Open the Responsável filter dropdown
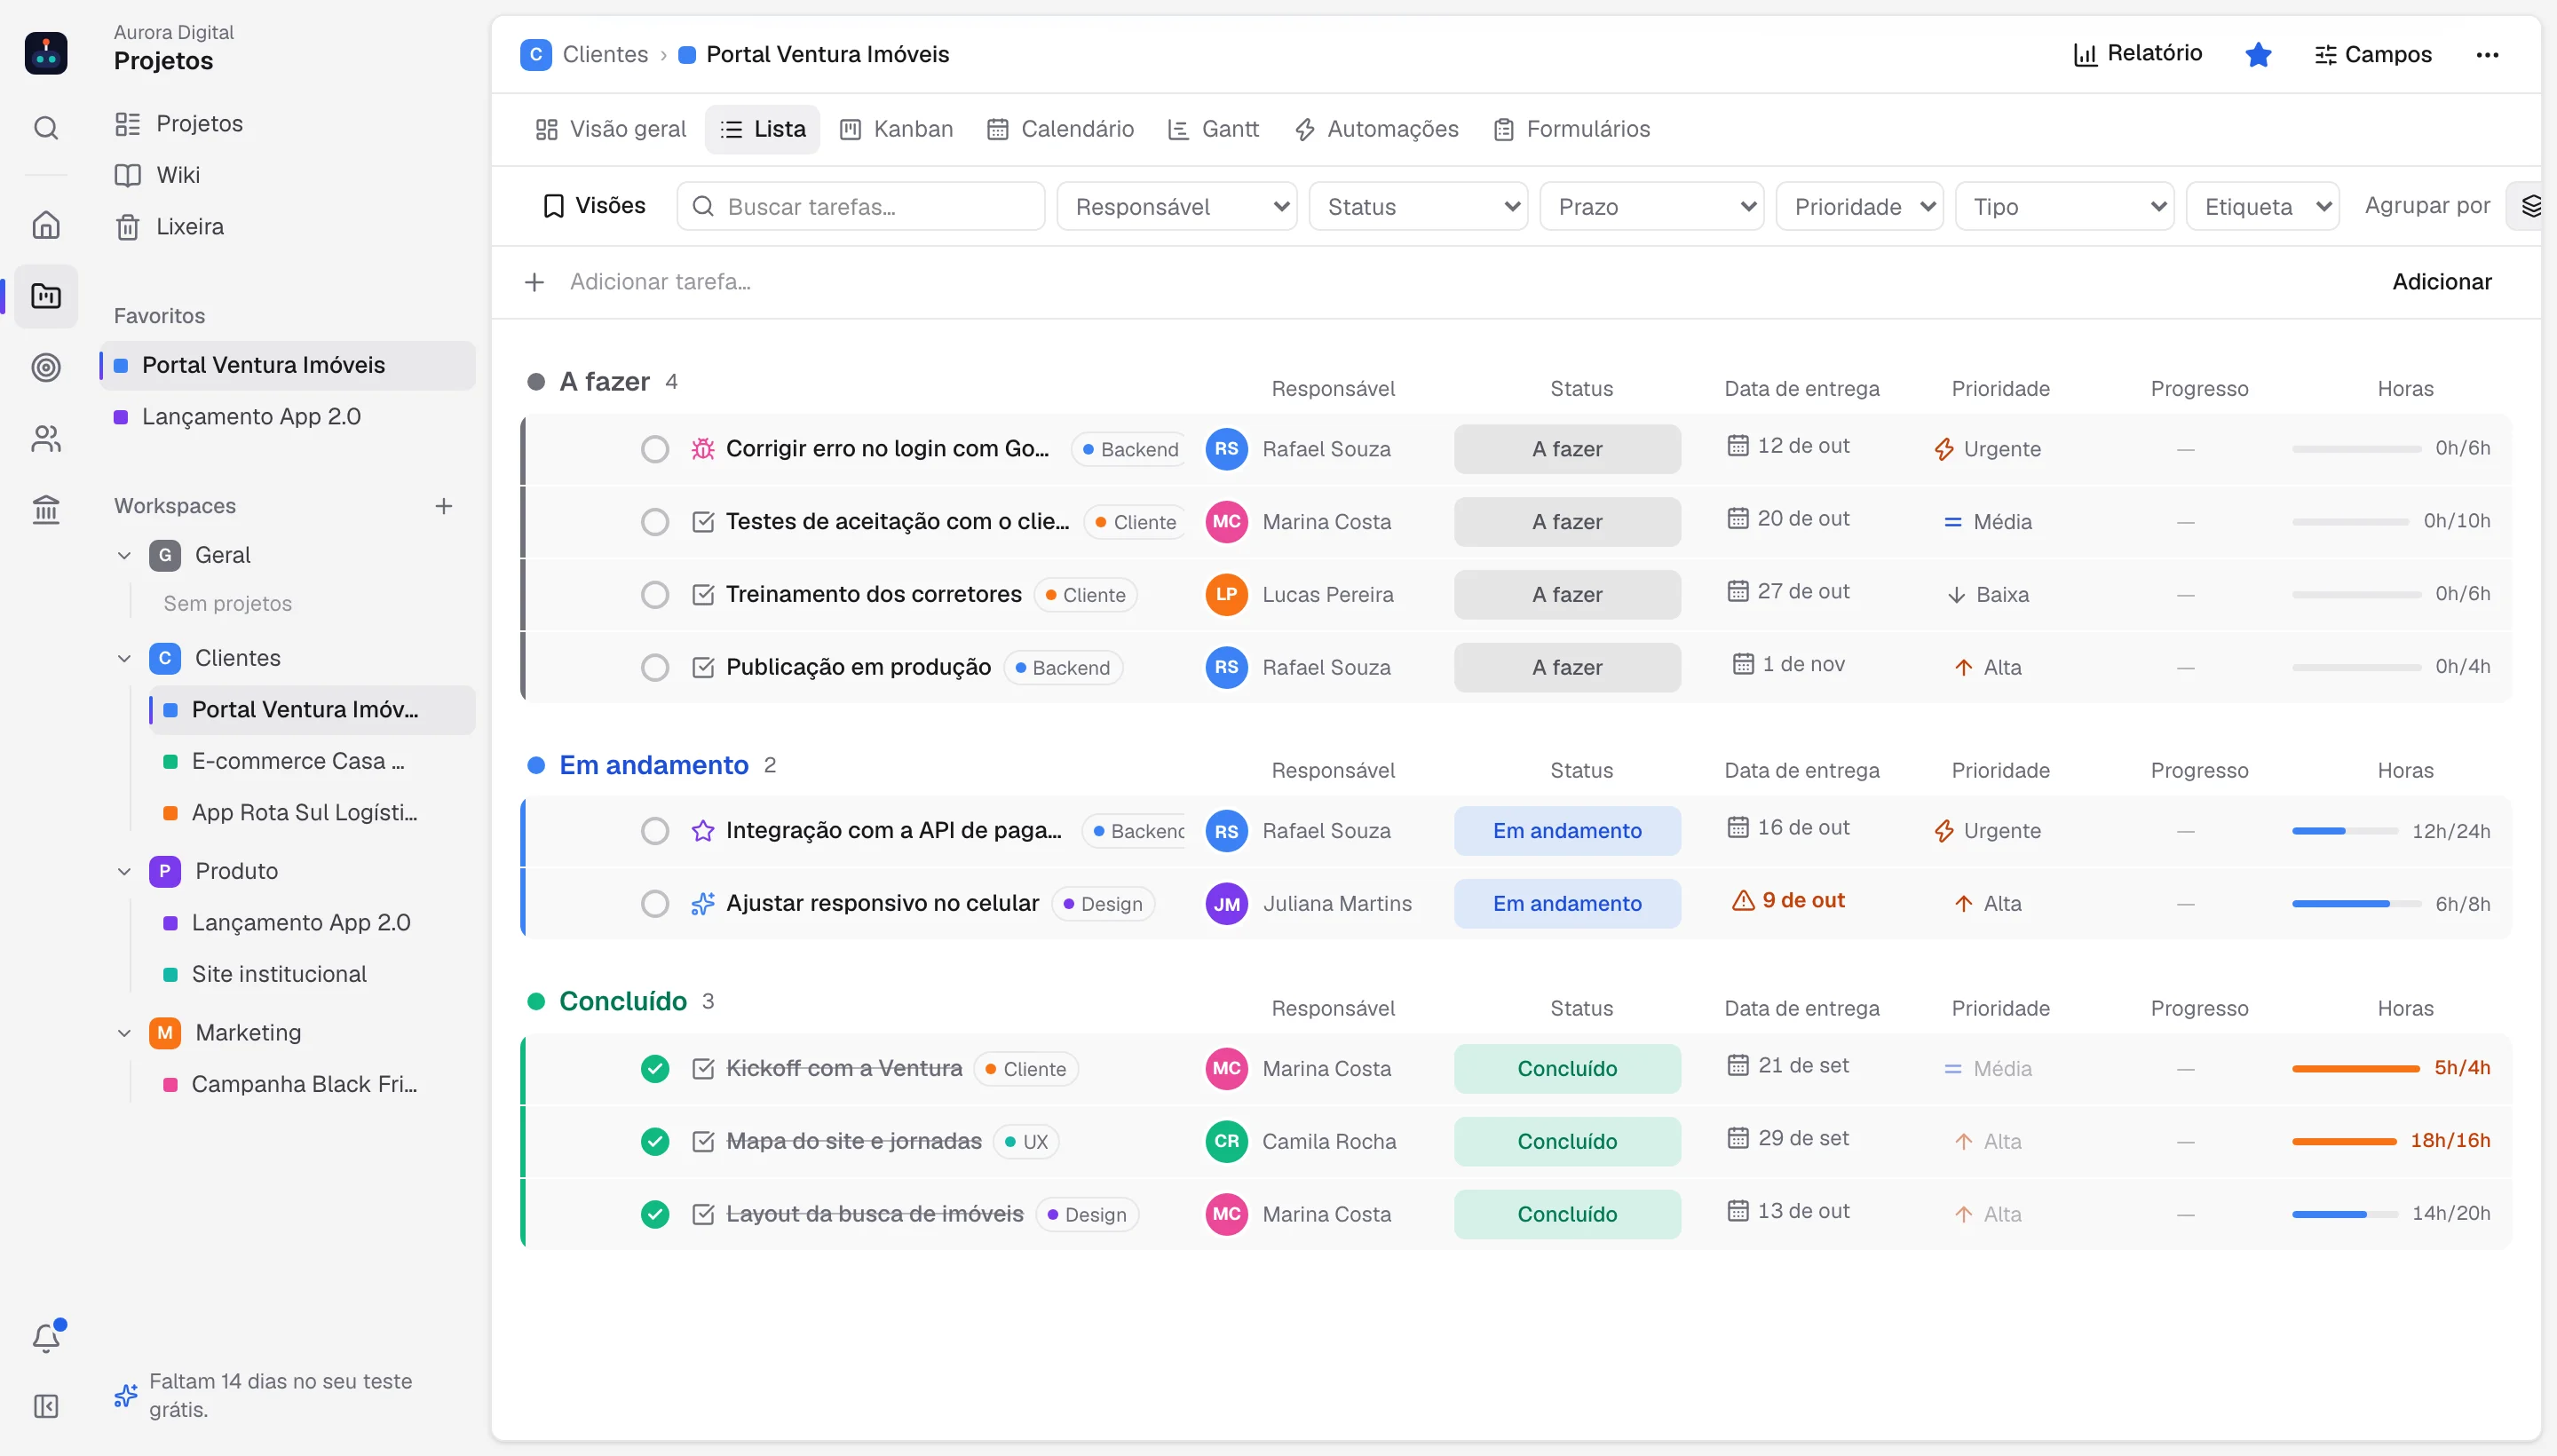 1176,206
